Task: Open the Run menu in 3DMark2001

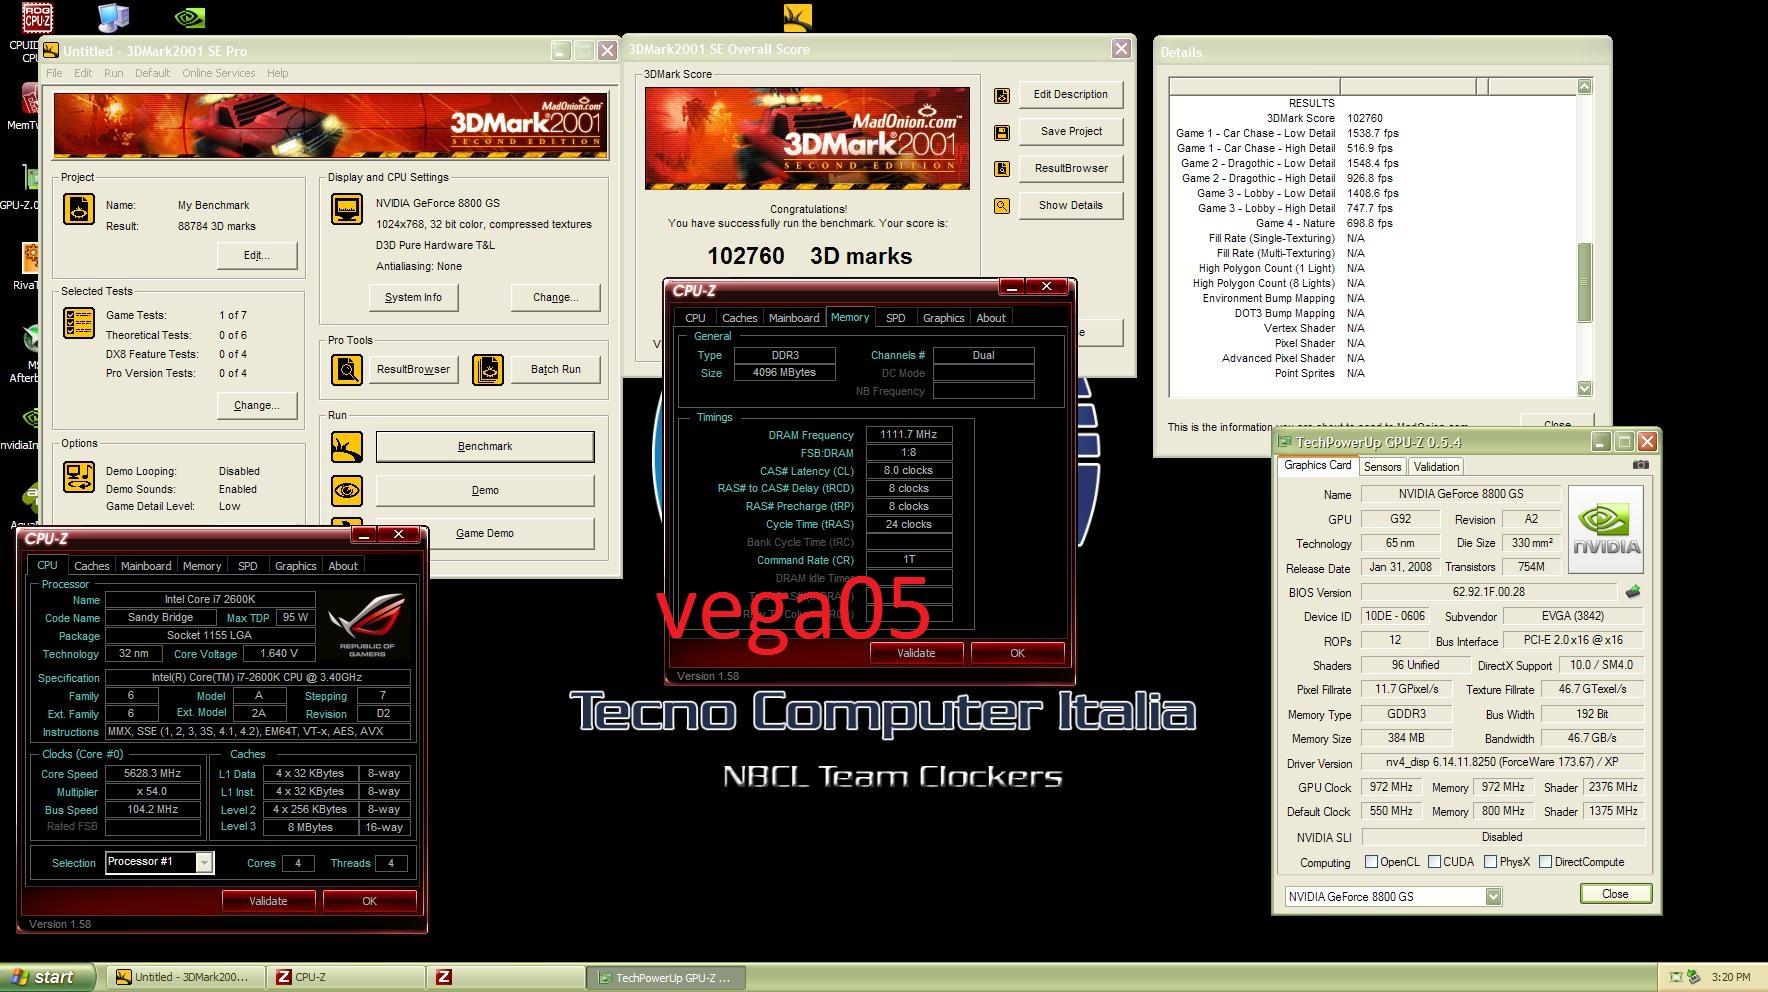Action: coord(114,73)
